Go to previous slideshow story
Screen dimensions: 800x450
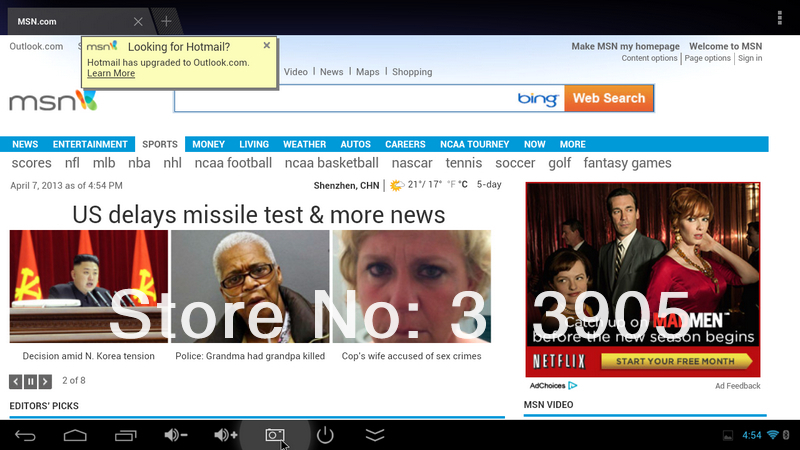pos(16,381)
